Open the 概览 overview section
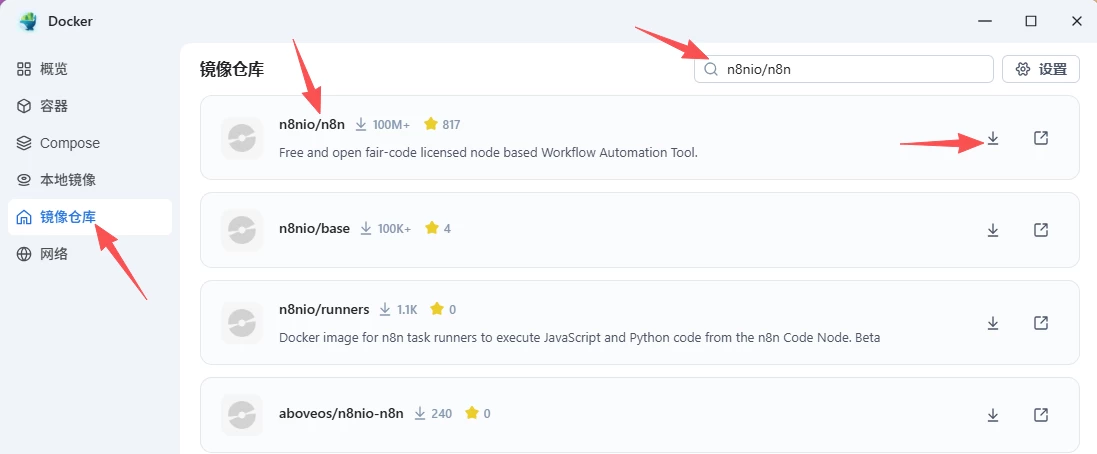 (x=54, y=69)
